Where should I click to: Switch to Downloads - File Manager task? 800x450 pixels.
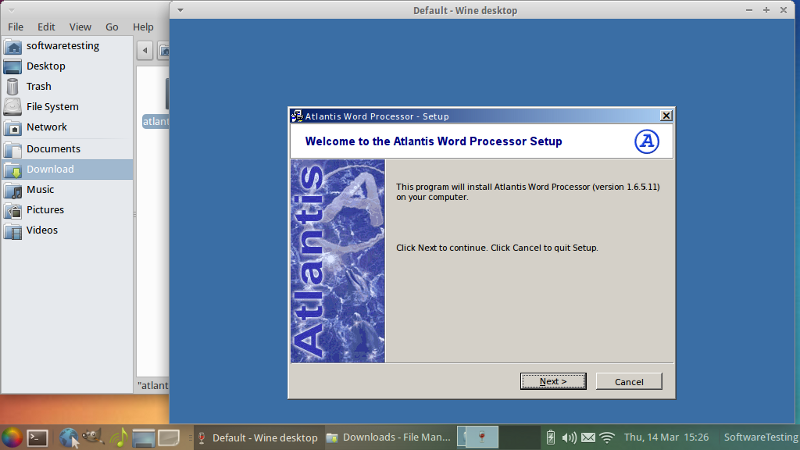coord(389,438)
